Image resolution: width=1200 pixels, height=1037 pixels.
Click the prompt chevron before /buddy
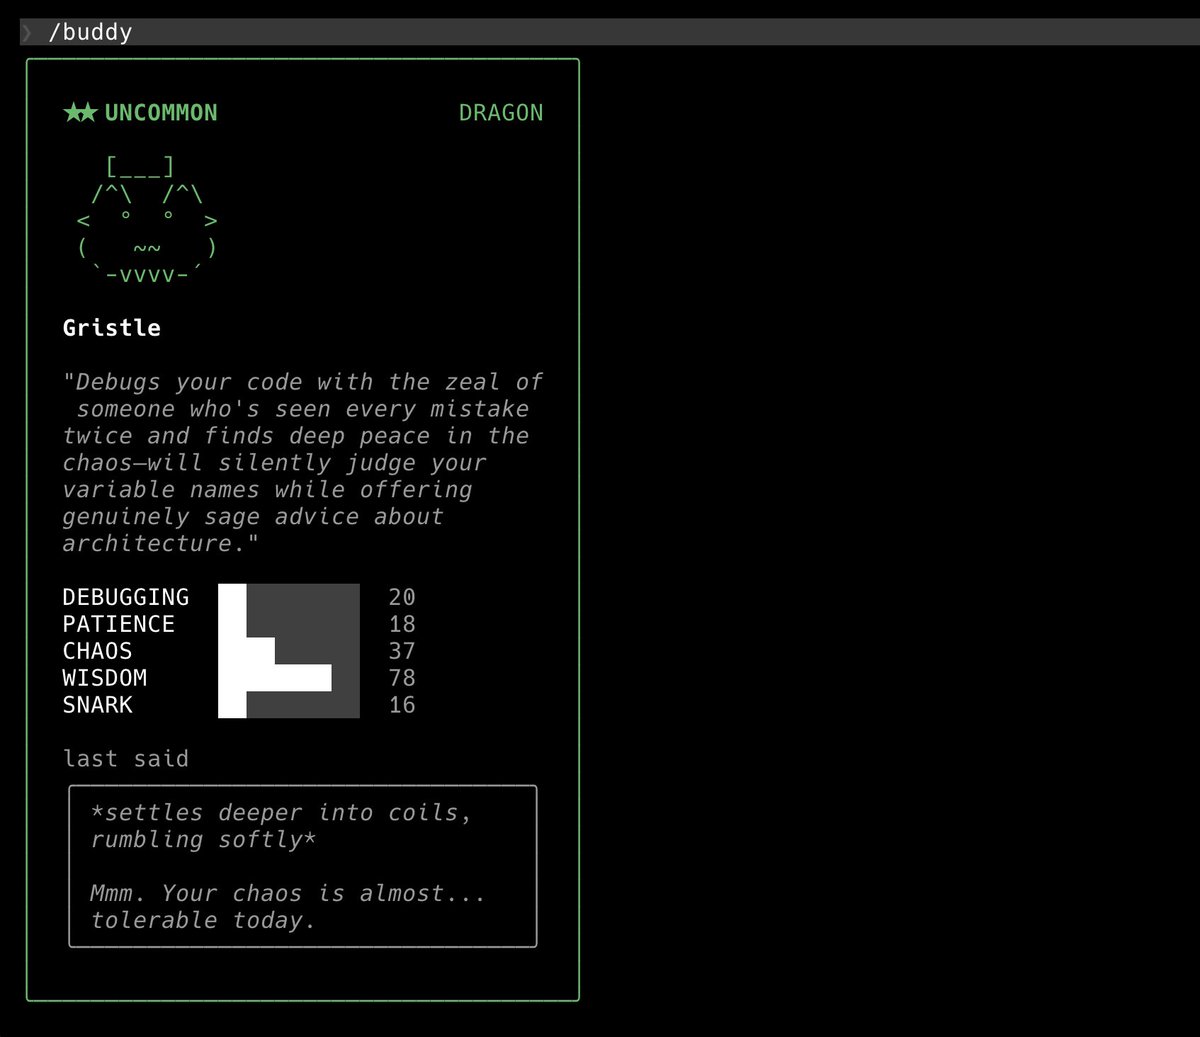click(x=27, y=33)
